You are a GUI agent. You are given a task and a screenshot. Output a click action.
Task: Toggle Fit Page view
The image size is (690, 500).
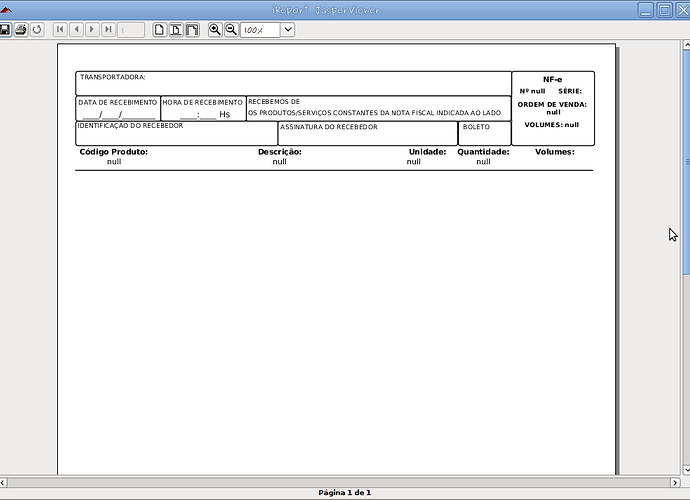pyautogui.click(x=176, y=30)
